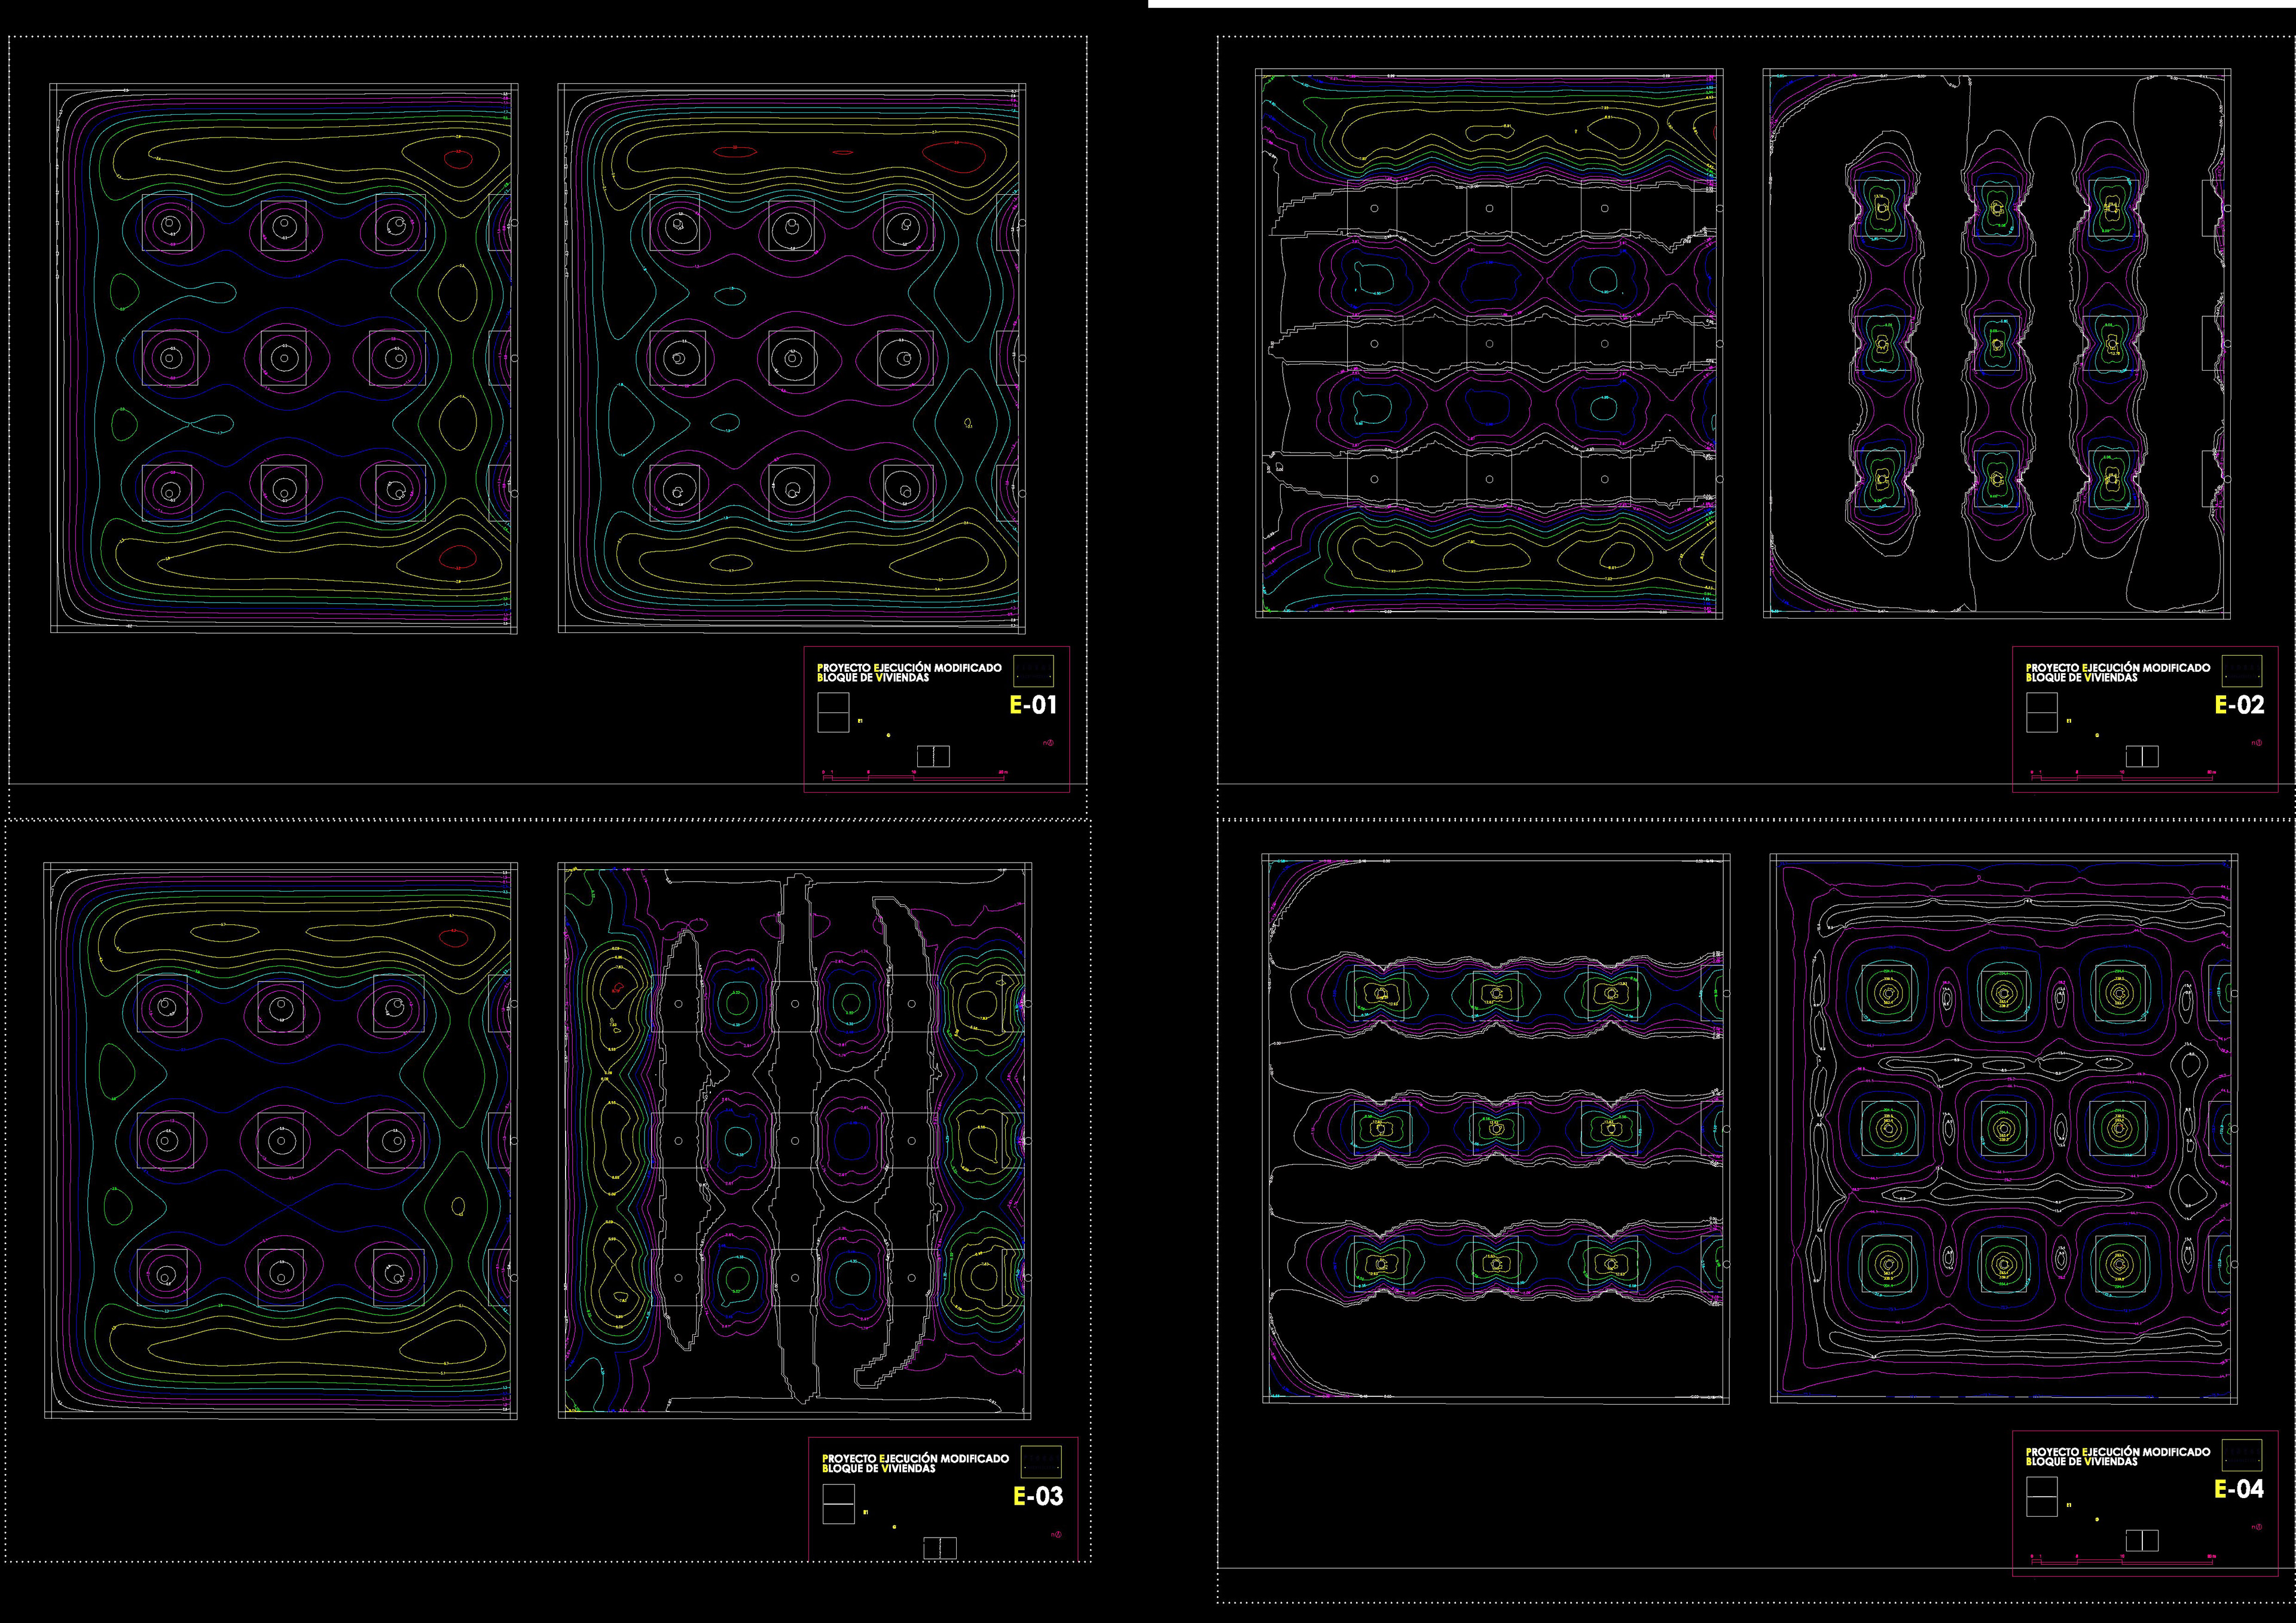Image resolution: width=2296 pixels, height=1623 pixels.
Task: Click the horizontally split key-plan square in E-02
Action: [x=2041, y=712]
